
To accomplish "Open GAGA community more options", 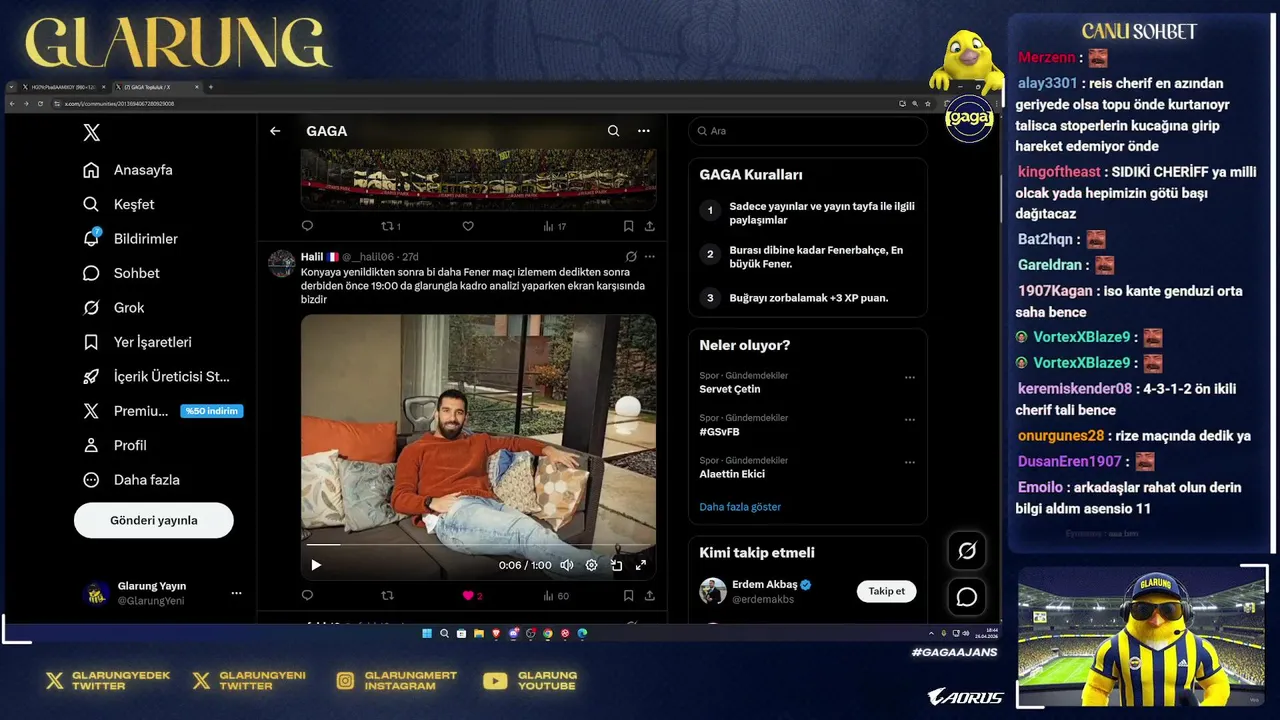I will 644,131.
